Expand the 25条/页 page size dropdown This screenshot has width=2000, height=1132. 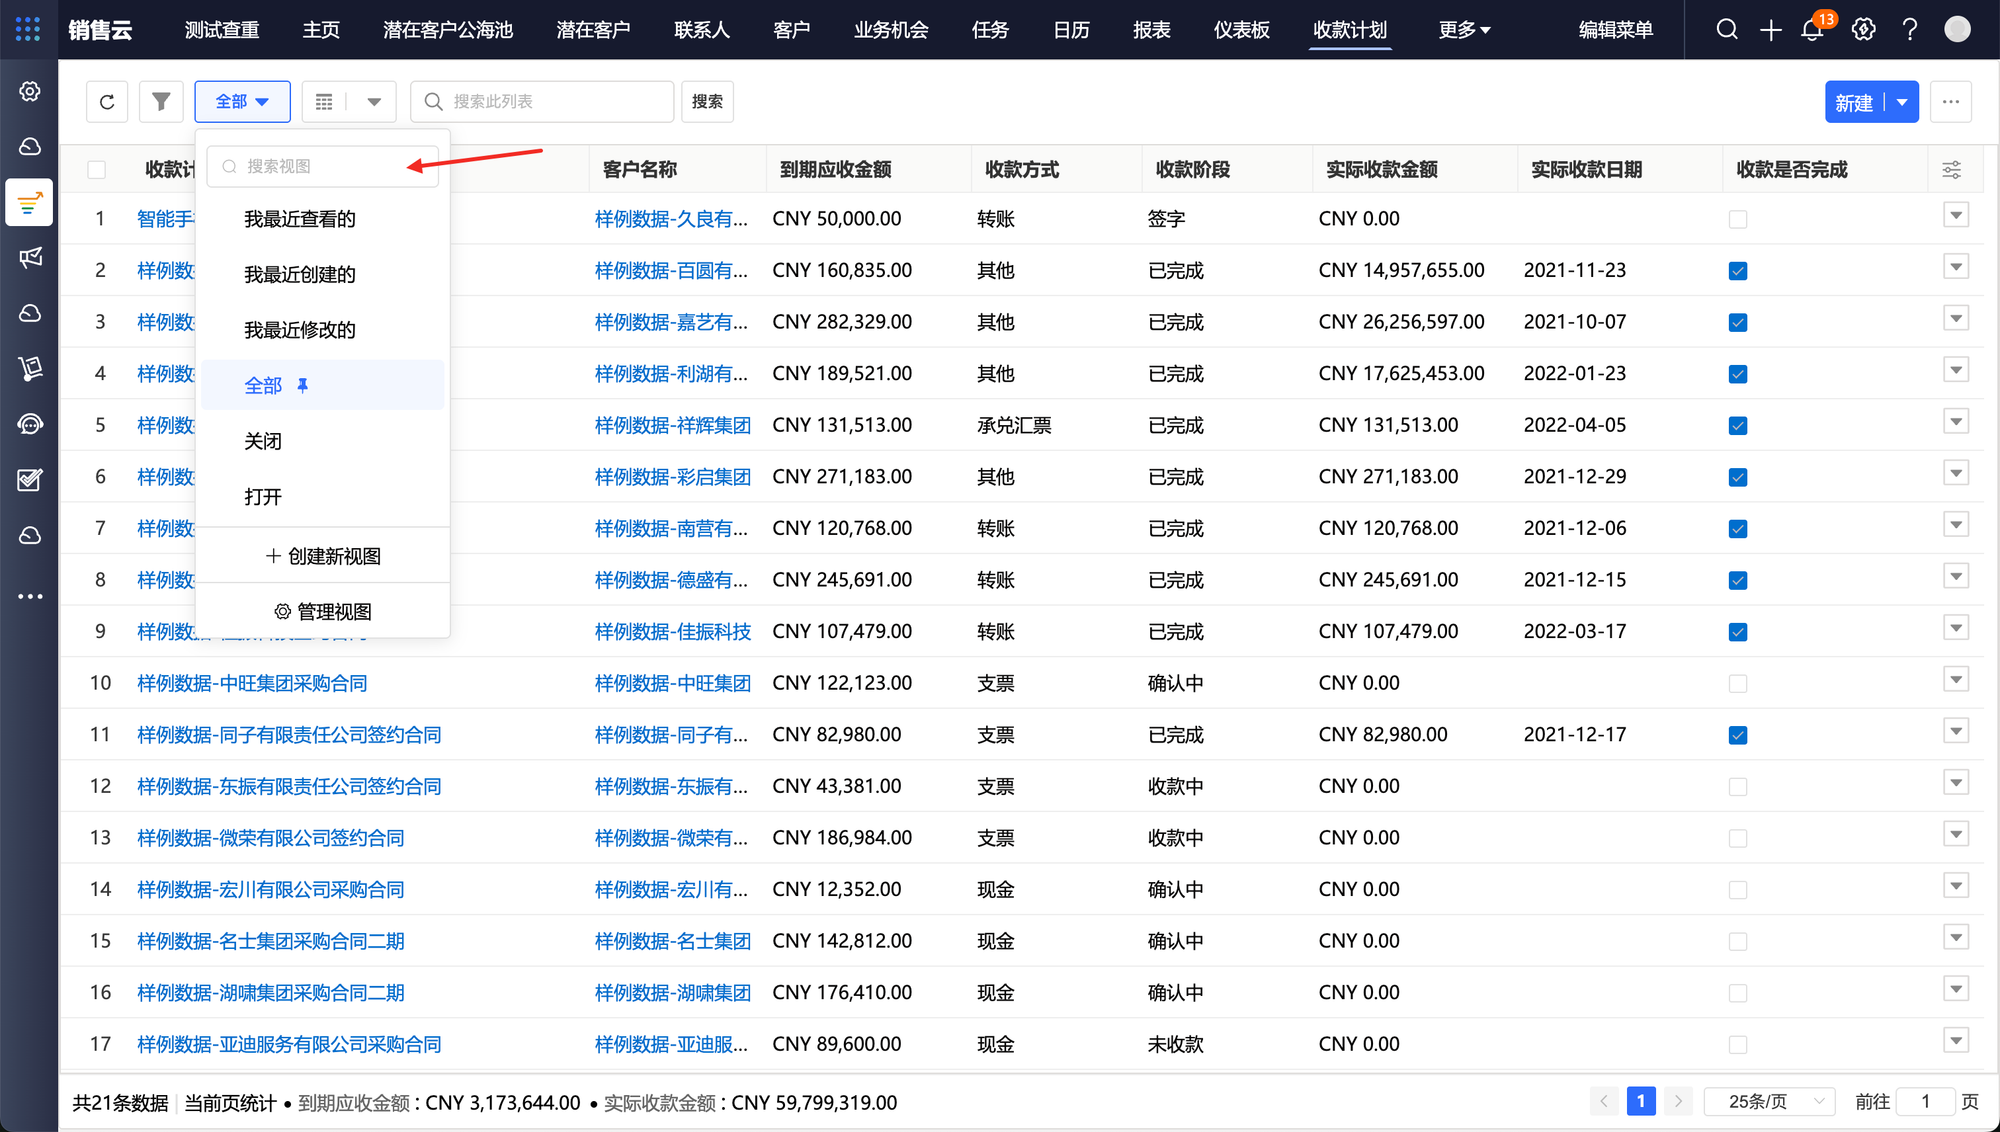pos(1768,1101)
